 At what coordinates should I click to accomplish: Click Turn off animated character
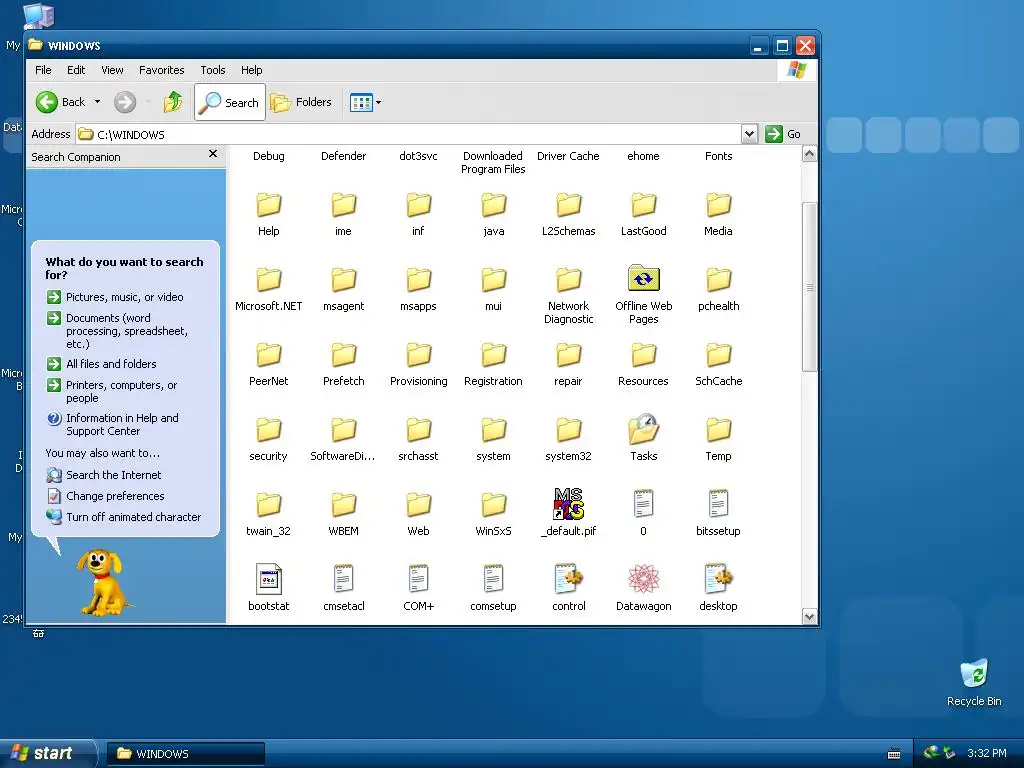click(x=124, y=517)
